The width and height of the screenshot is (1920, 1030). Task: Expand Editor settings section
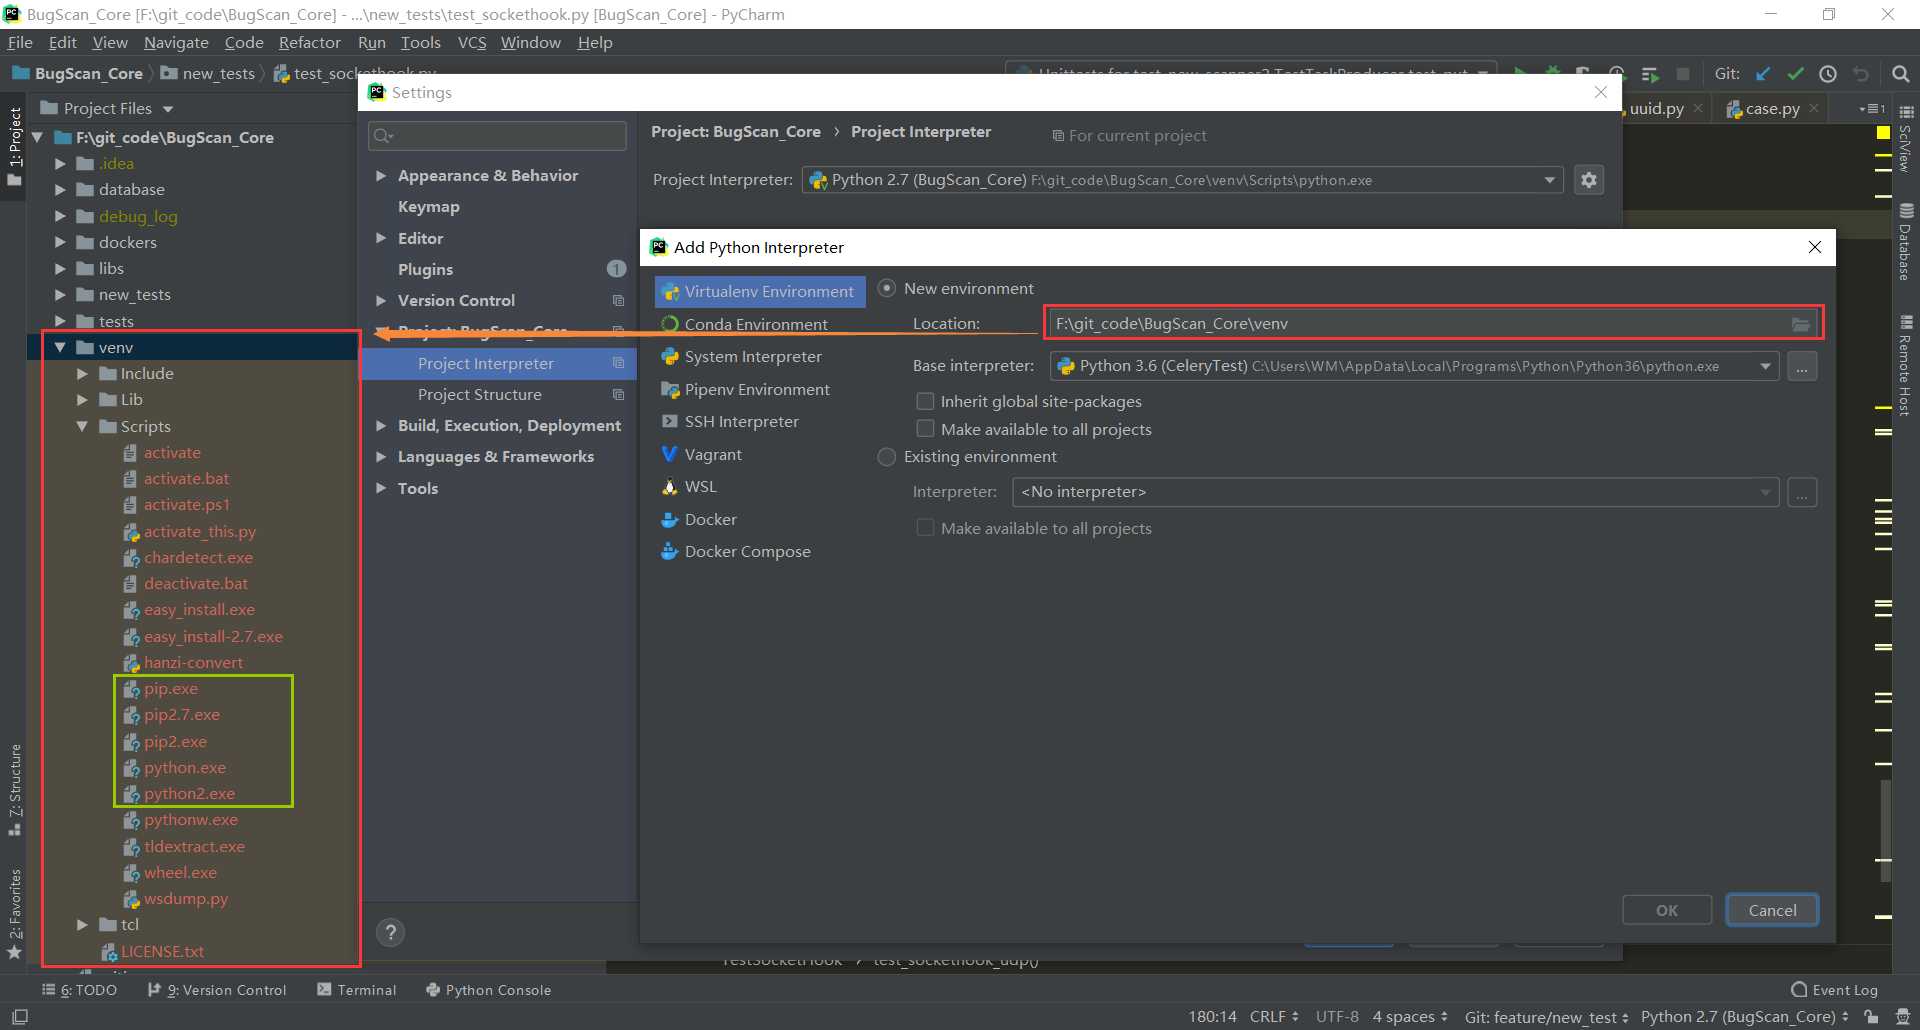381,238
